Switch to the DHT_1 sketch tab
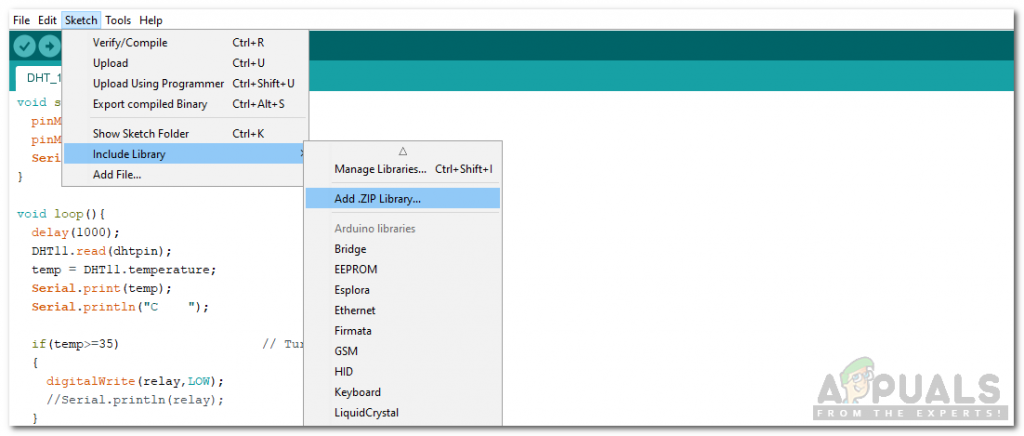 click(x=39, y=78)
